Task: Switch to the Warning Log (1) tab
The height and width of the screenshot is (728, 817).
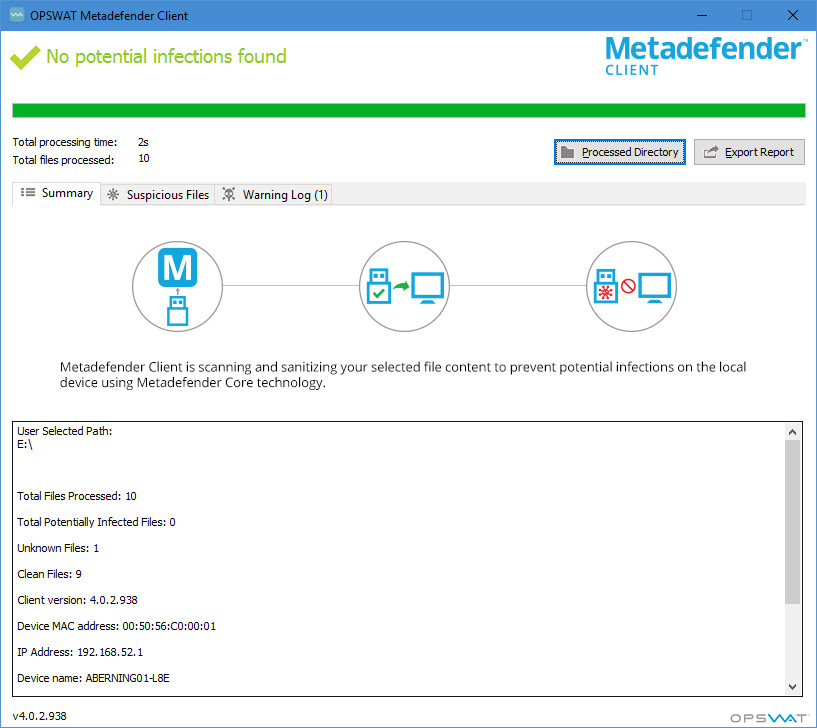Action: (x=274, y=194)
